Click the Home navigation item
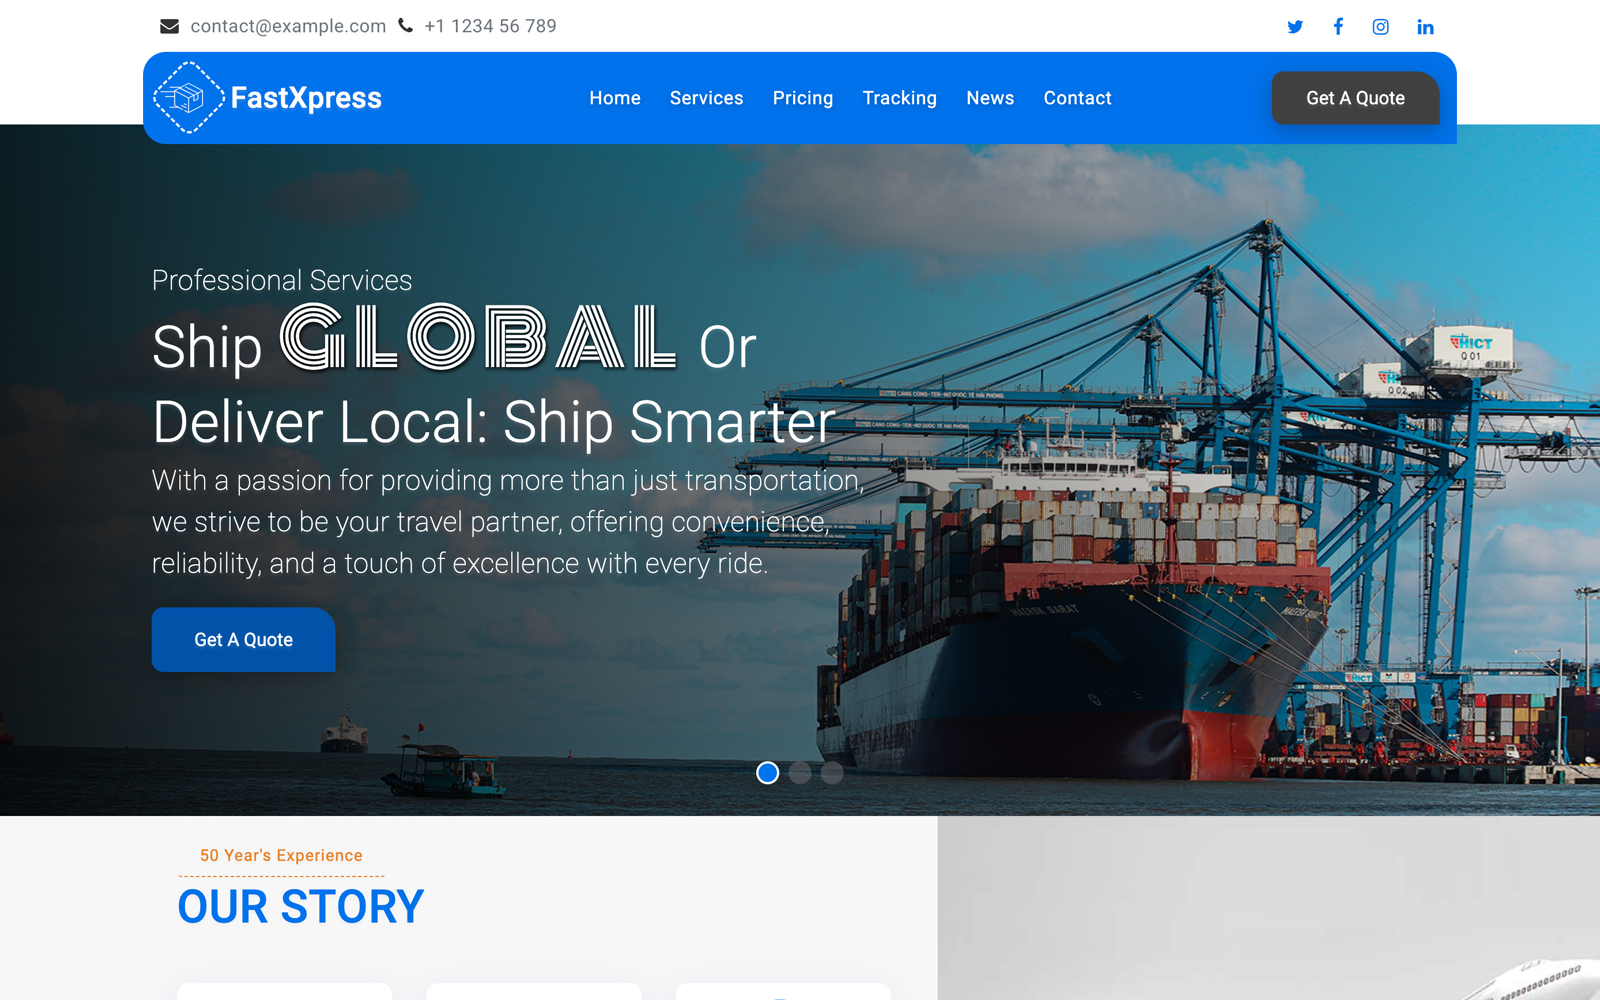1600x1000 pixels. (x=614, y=98)
